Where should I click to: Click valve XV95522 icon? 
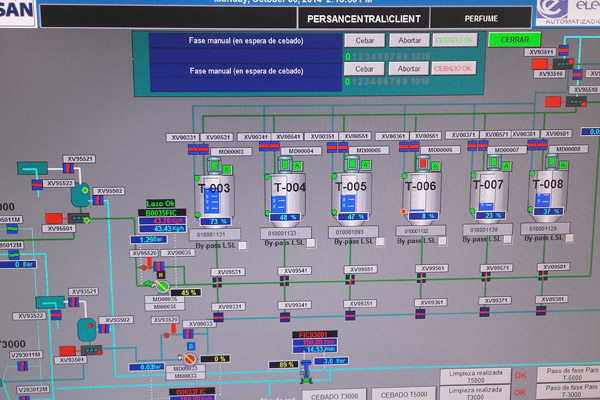click(37, 184)
